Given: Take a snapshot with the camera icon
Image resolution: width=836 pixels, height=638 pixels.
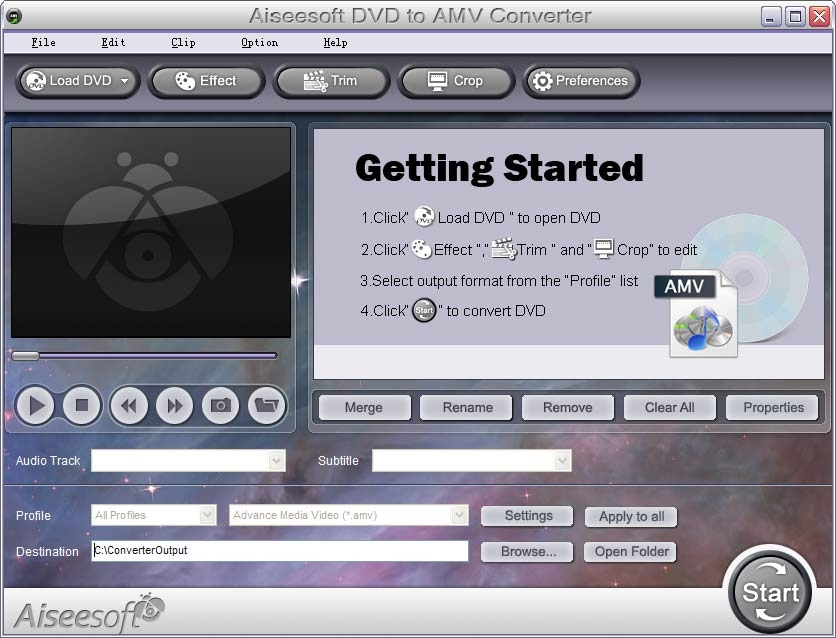Looking at the screenshot, I should [221, 406].
